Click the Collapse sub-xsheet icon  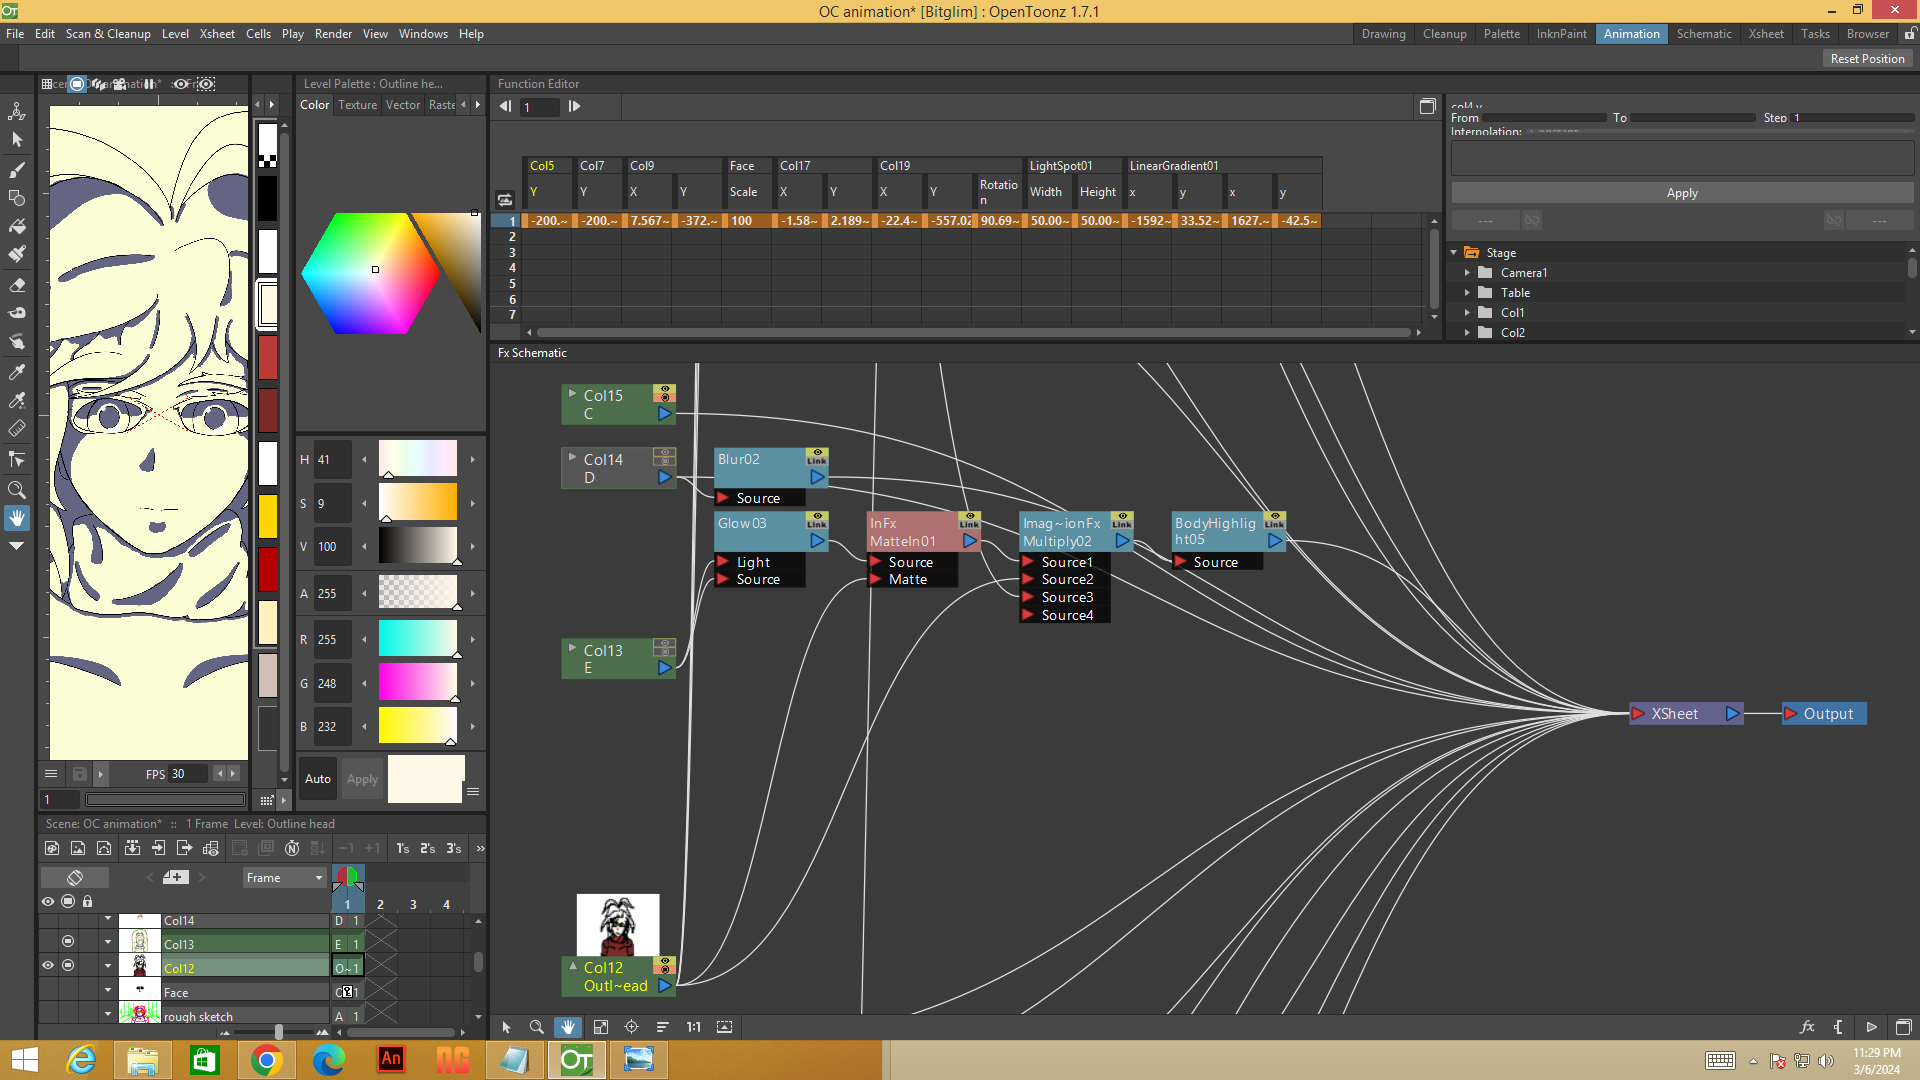pos(132,848)
